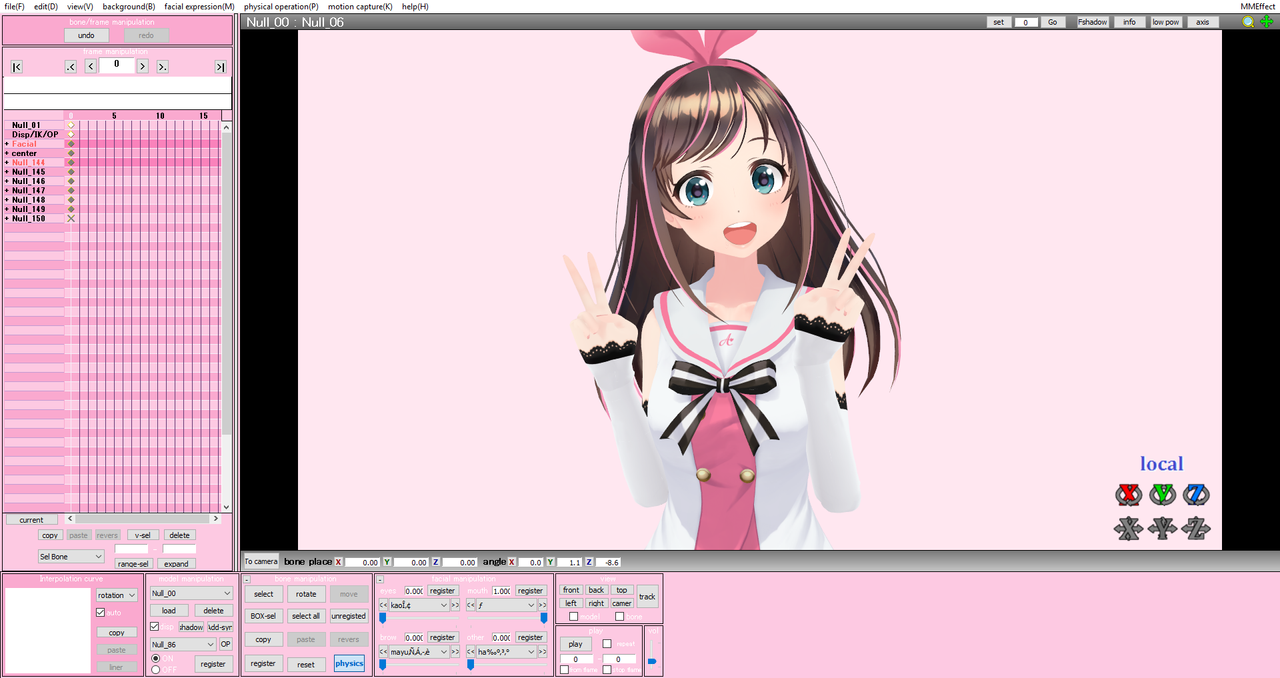
Task: Select the Null_150 X marker at frame 0
Action: point(71,218)
